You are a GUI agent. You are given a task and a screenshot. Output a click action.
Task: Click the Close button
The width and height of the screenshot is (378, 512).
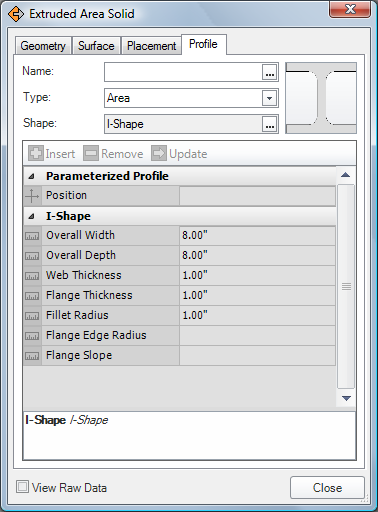coord(327,488)
